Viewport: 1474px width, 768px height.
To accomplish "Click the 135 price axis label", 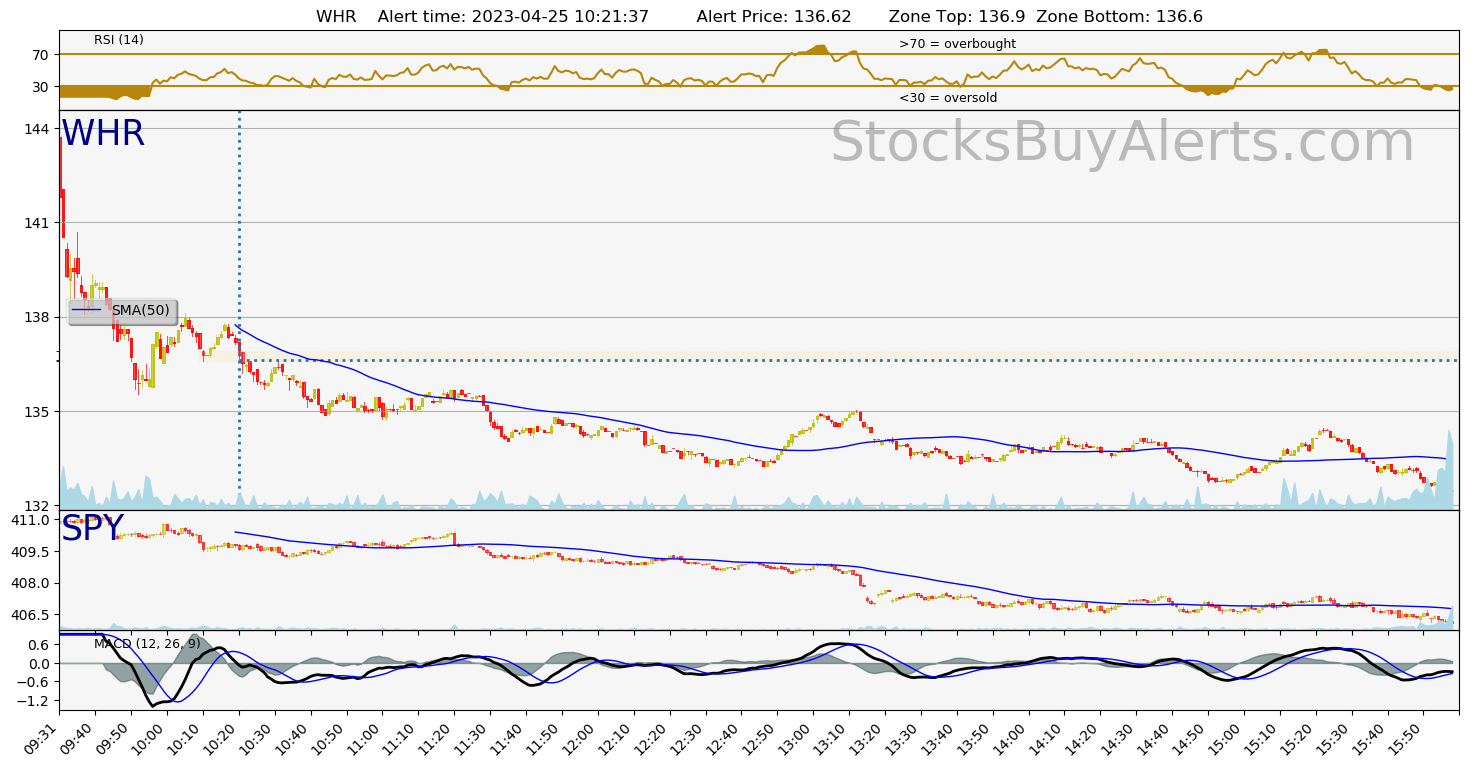I will point(38,412).
